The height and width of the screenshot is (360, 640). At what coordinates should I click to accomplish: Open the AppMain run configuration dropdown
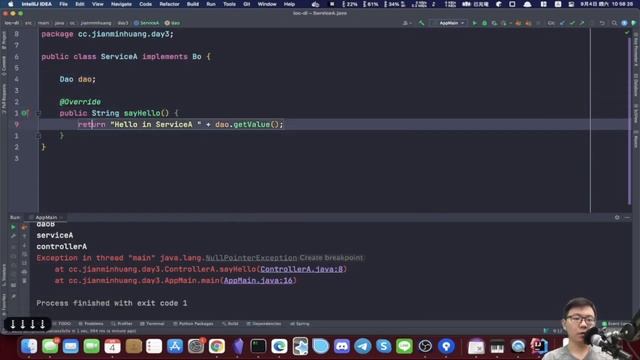click(x=449, y=23)
